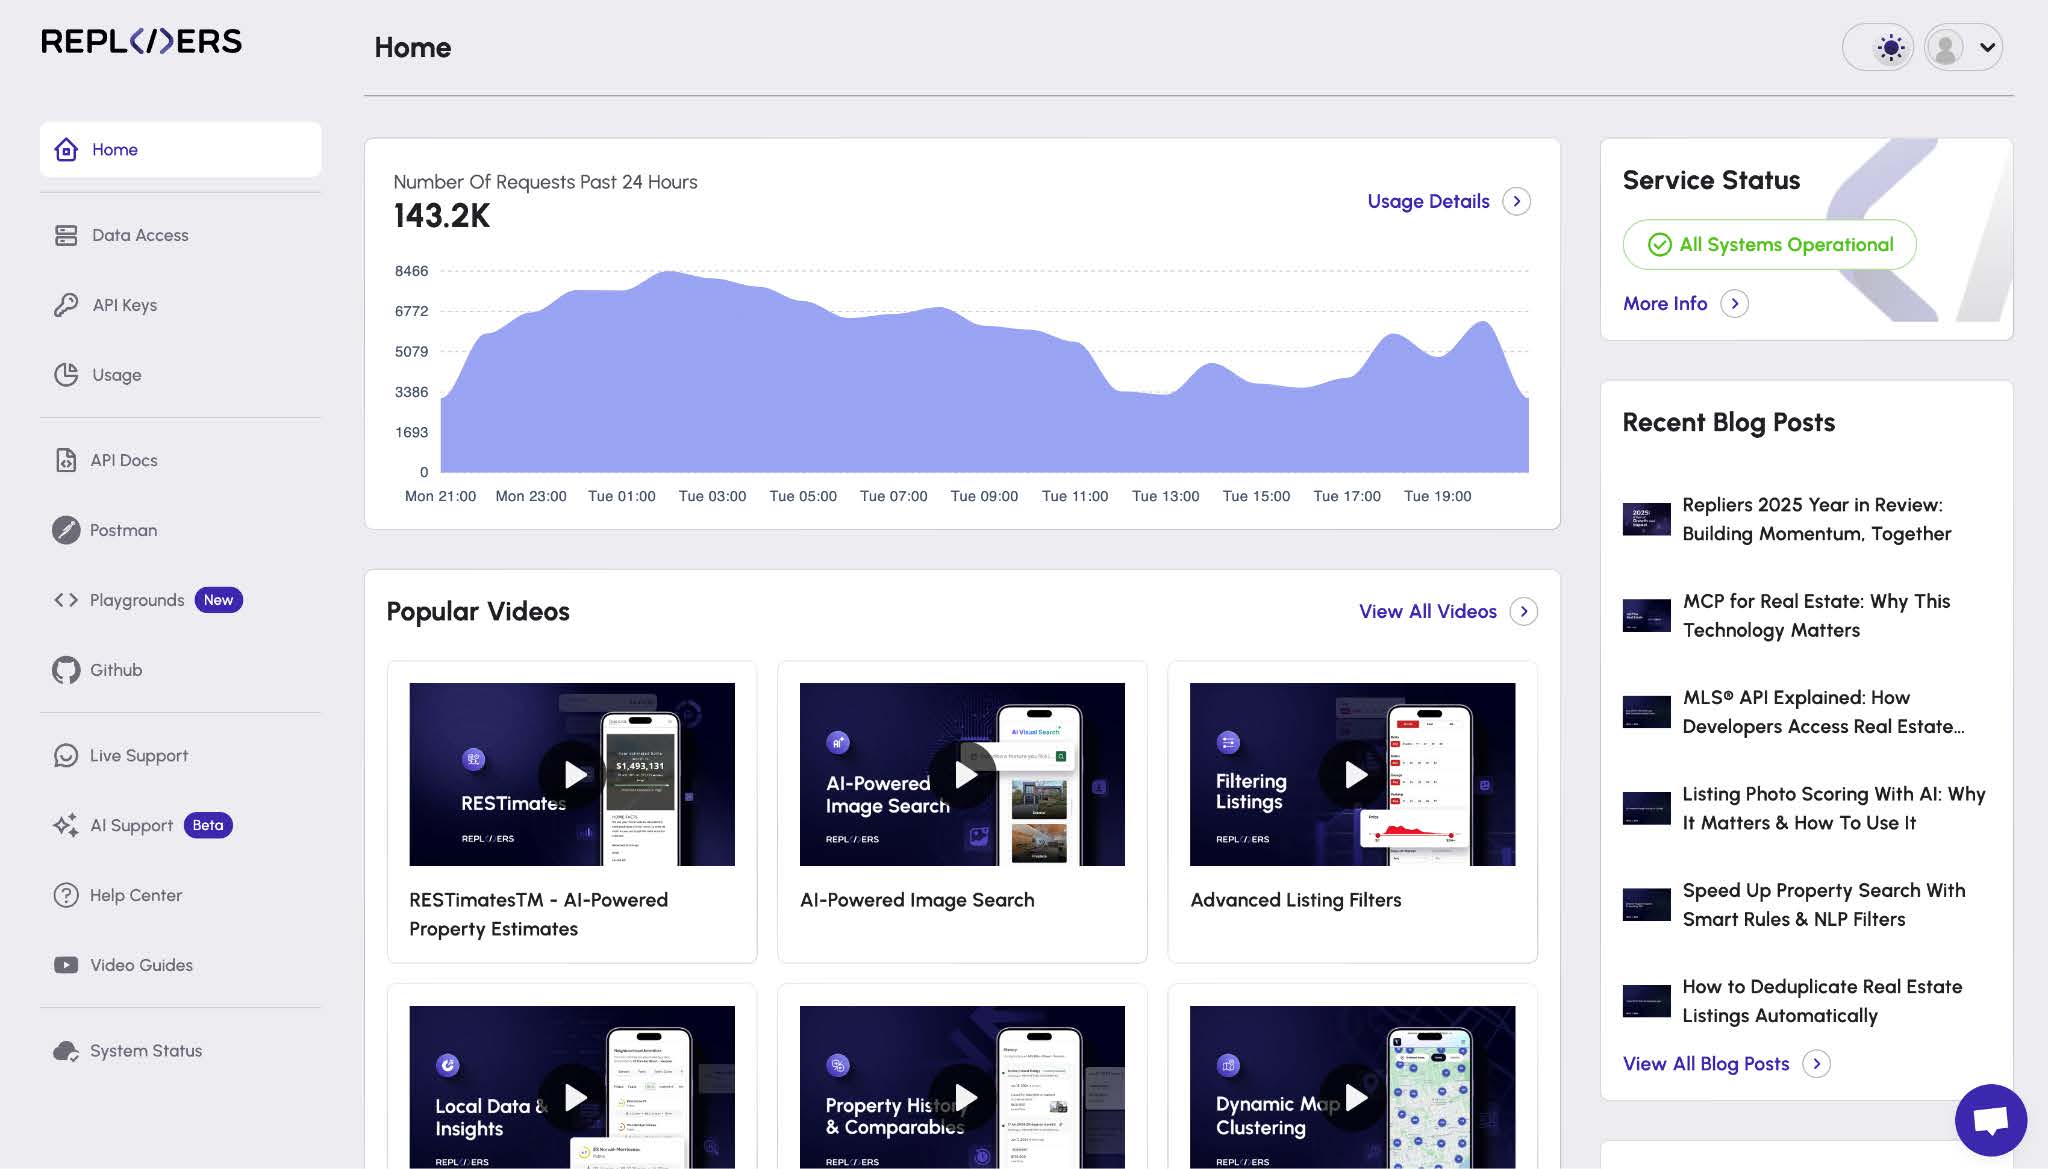Screen dimensions: 2048x1169
Task: Open the Playgrounds menu item
Action: [x=137, y=600]
